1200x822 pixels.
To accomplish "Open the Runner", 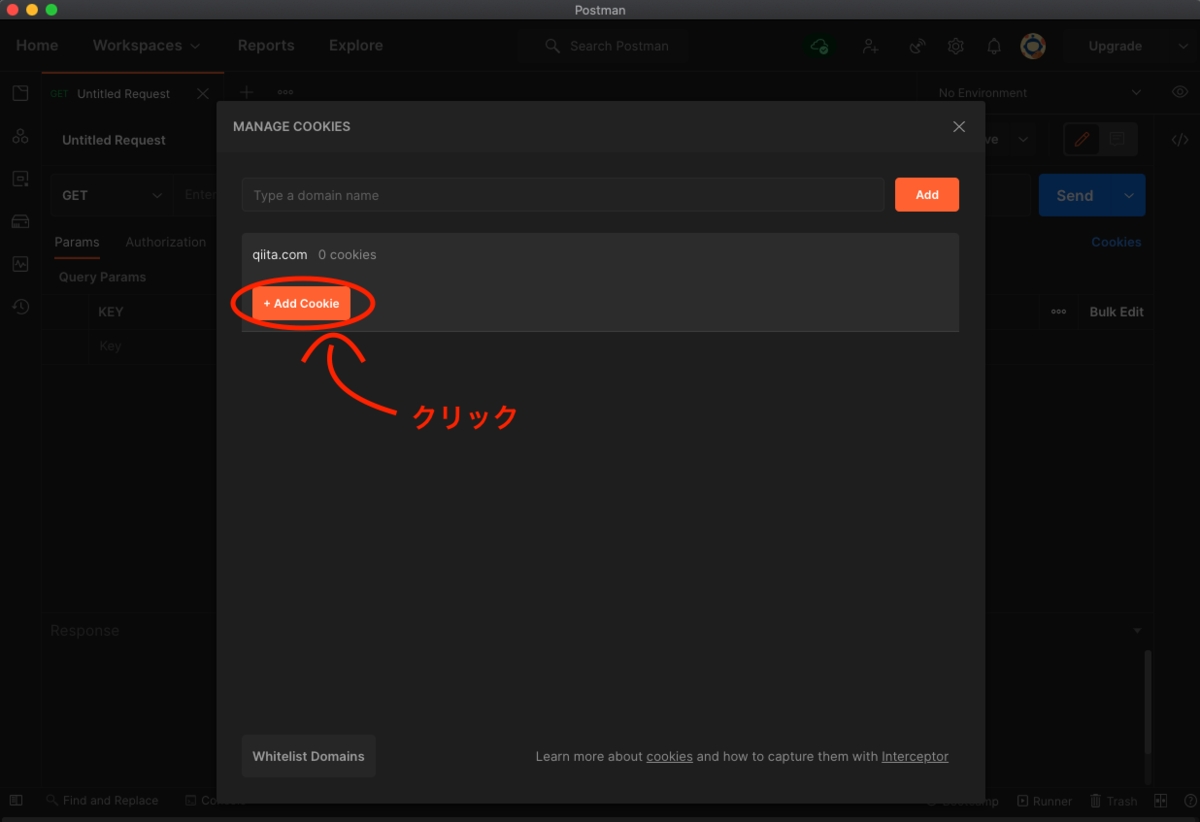I will pyautogui.click(x=1044, y=801).
